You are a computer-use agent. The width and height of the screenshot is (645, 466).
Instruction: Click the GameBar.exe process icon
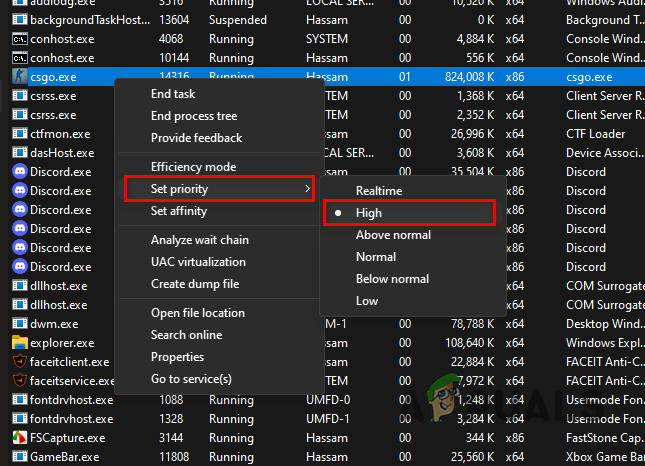point(20,457)
